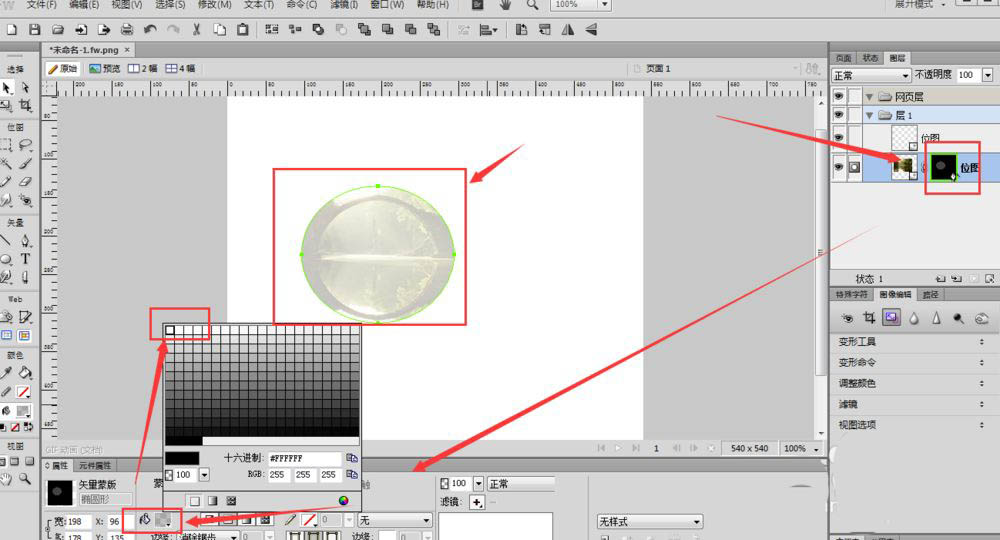Select the Crop tool

25,106
